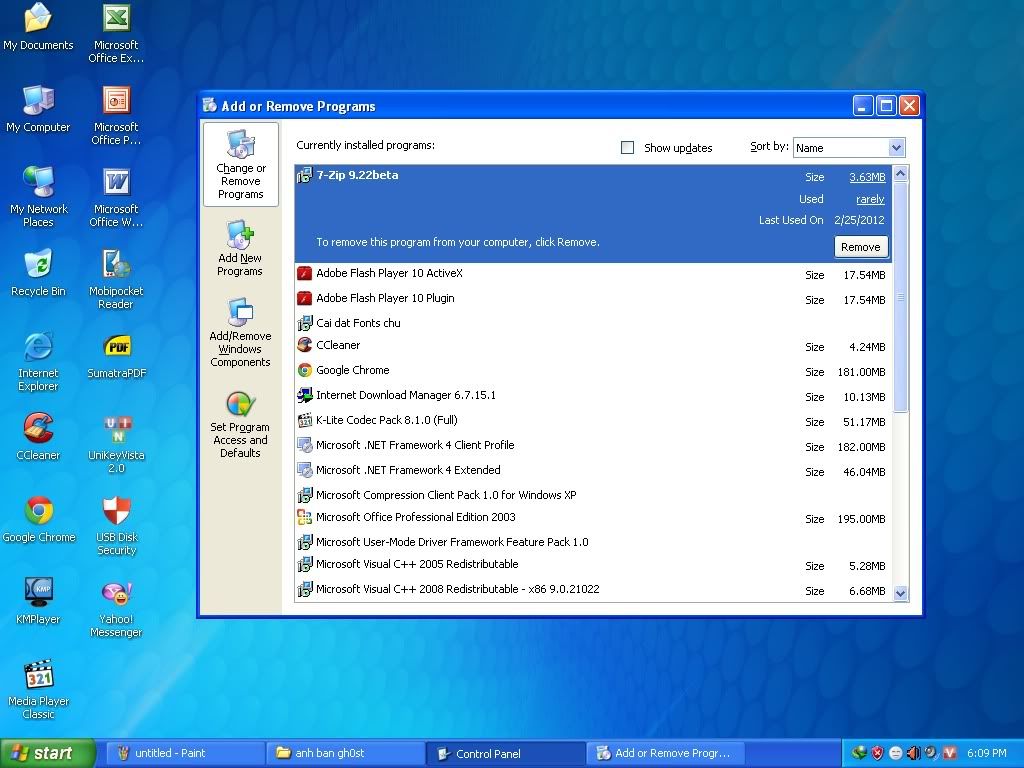Minimize the Add or Remove Programs window
Screen dimensions: 1024x768
tap(863, 106)
